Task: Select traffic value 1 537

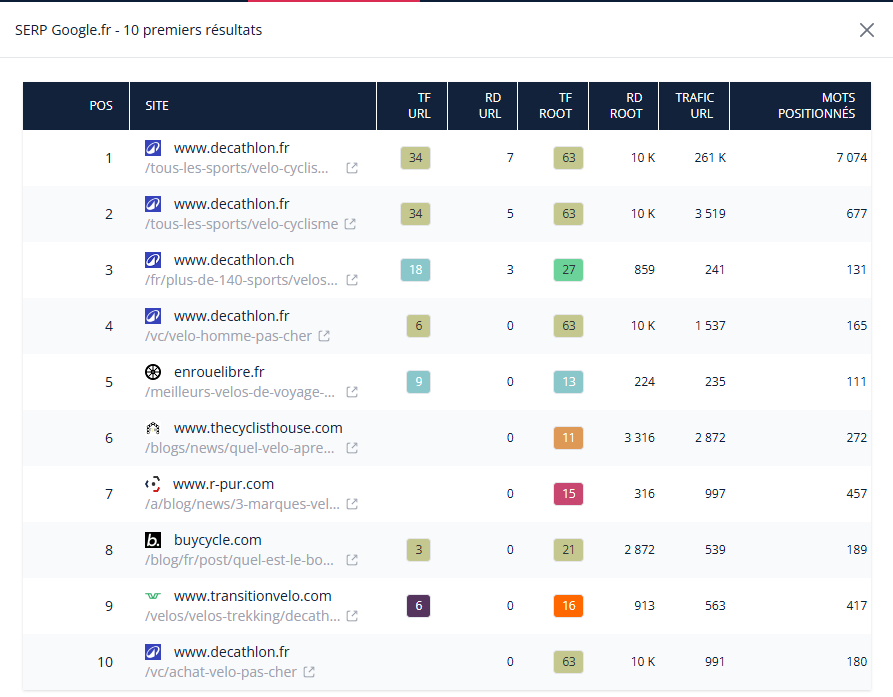Action: pos(710,326)
